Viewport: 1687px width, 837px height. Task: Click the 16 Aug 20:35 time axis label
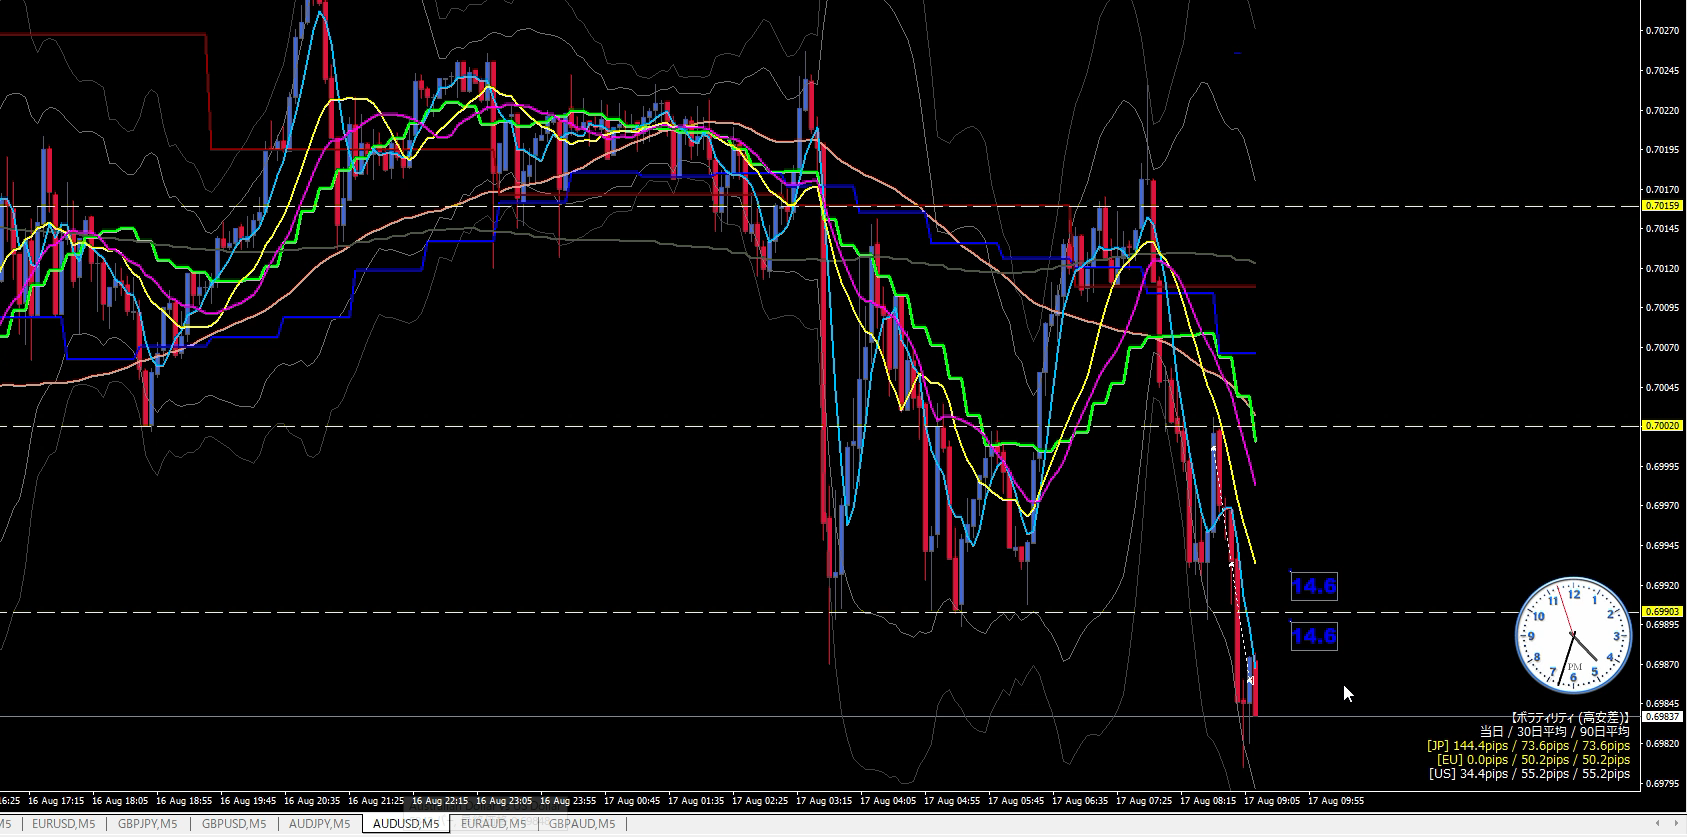tap(312, 801)
